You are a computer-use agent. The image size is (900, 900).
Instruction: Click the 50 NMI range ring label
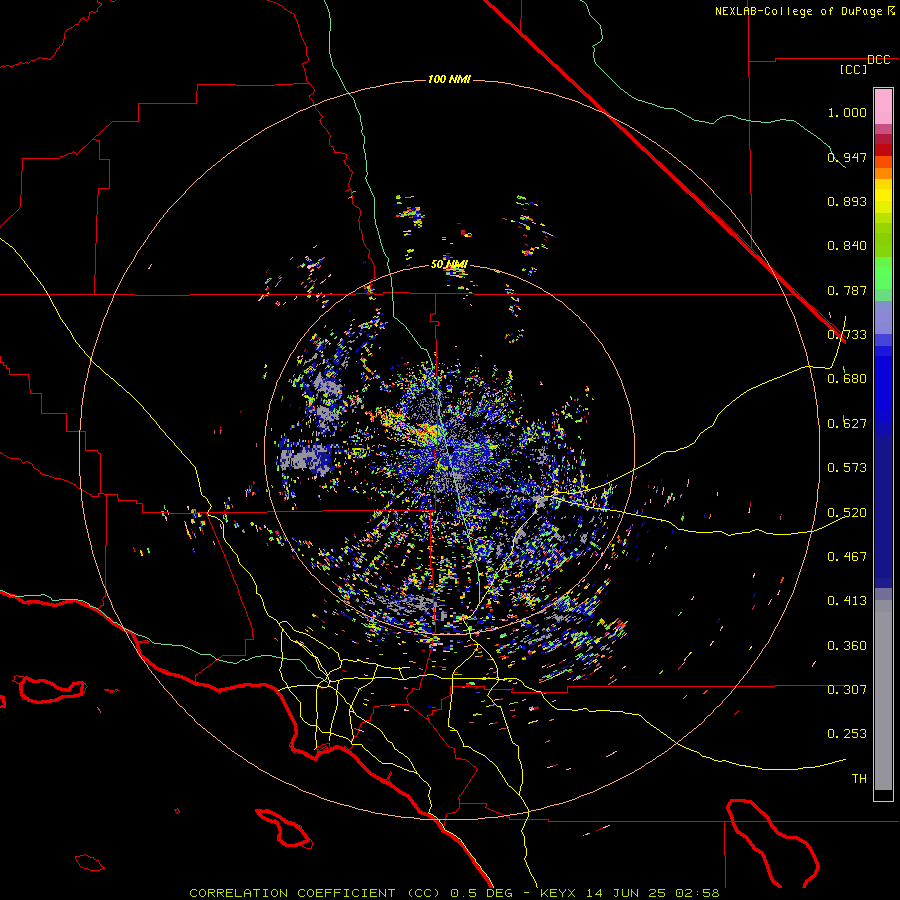click(449, 265)
